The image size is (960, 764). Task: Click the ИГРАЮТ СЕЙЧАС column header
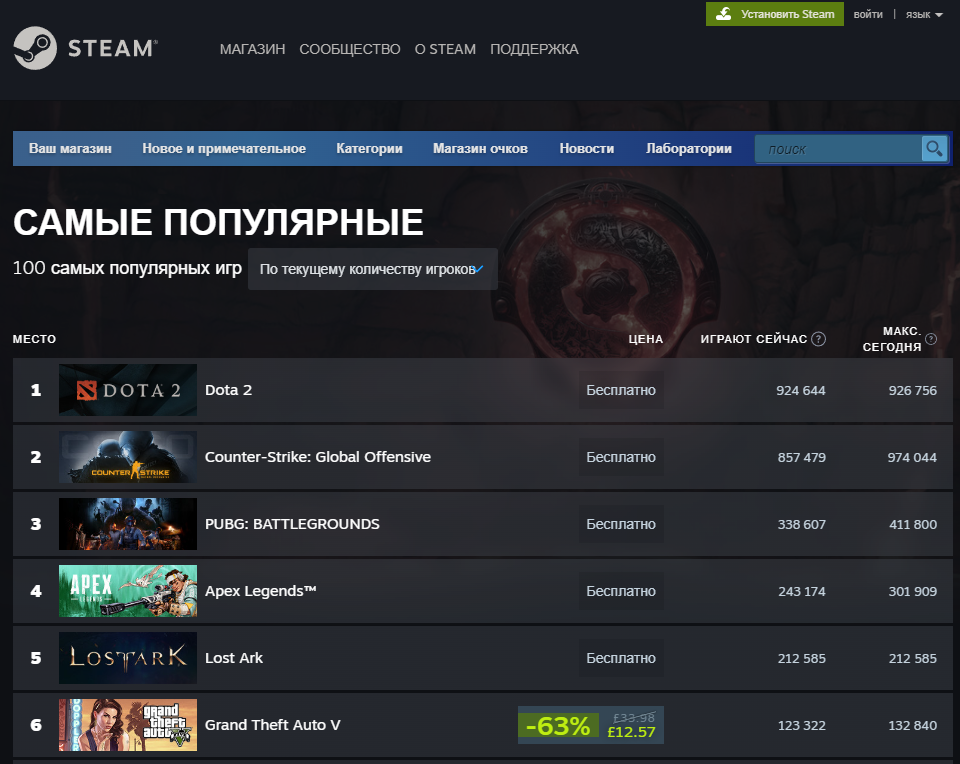tap(754, 339)
